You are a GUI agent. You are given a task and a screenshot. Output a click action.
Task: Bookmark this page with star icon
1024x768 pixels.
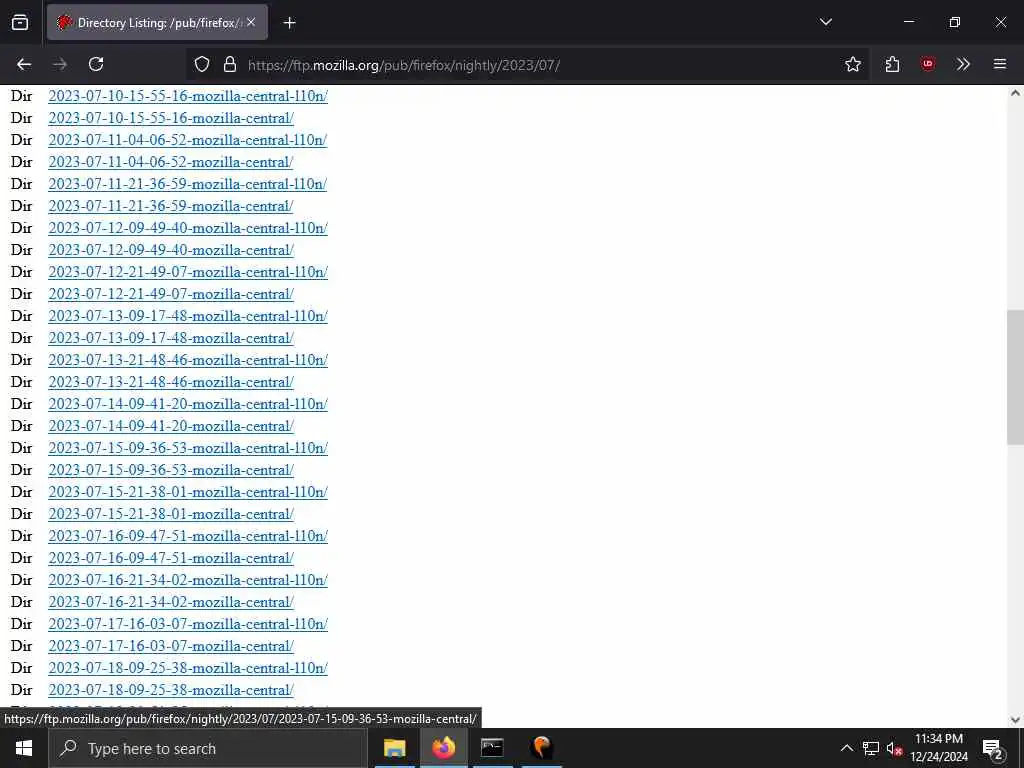coord(852,64)
